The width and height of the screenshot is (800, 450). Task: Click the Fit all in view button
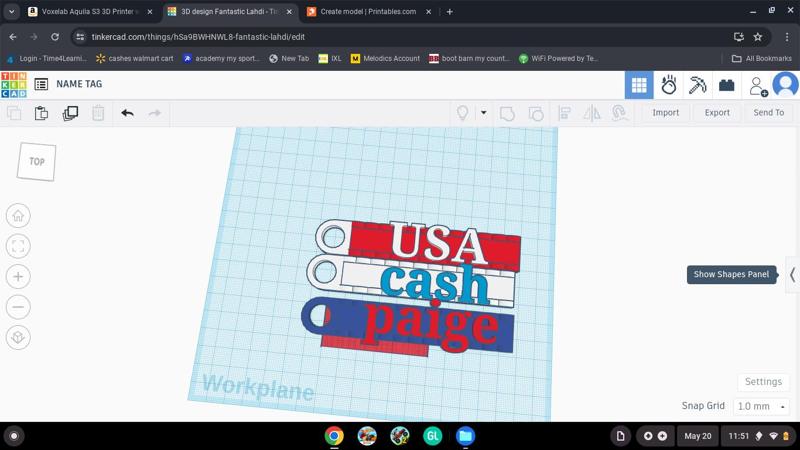tap(18, 246)
